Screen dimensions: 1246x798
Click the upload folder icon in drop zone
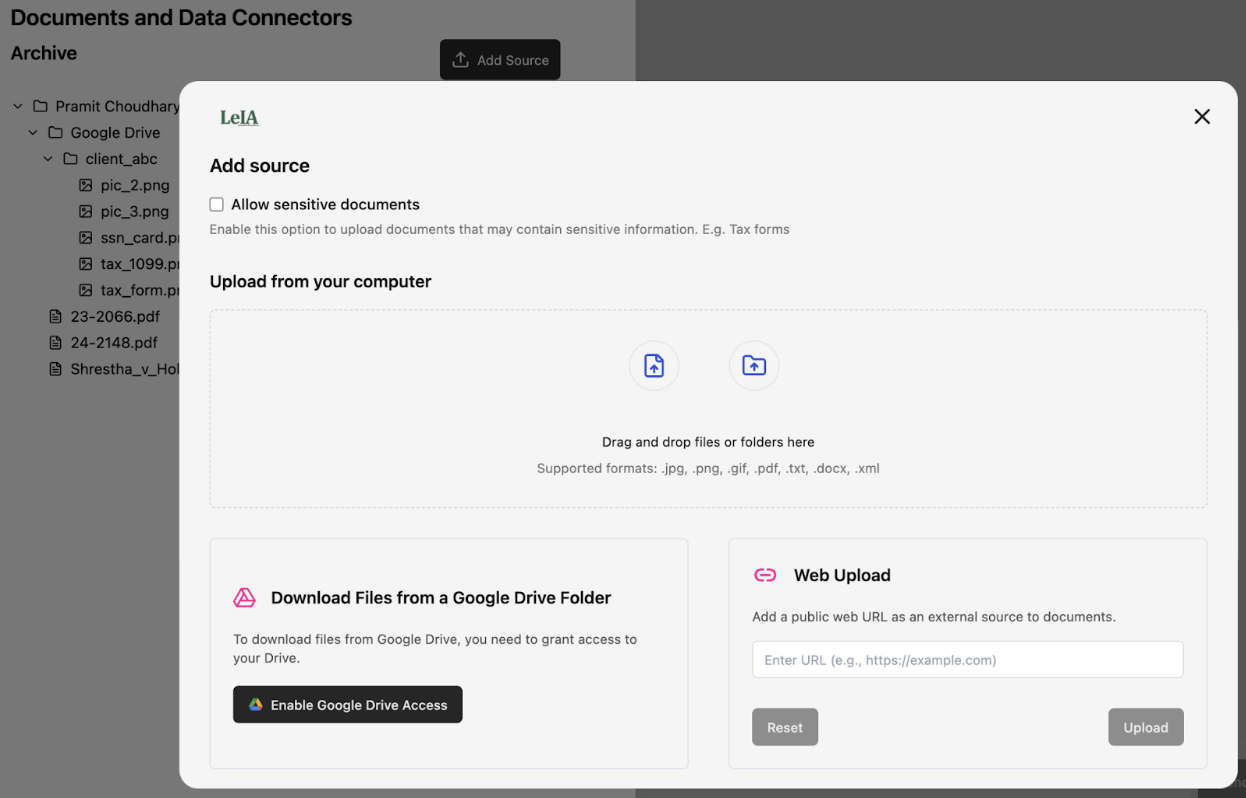click(754, 366)
